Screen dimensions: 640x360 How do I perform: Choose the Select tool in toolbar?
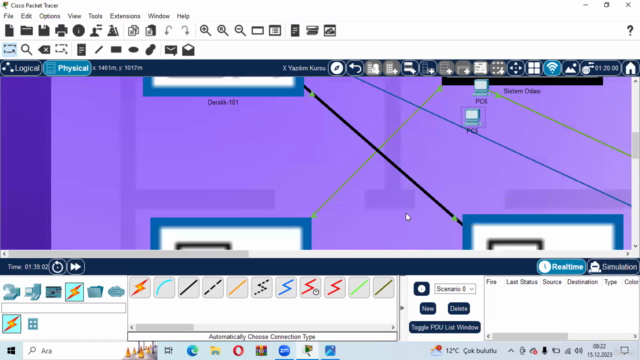pyautogui.click(x=9, y=50)
